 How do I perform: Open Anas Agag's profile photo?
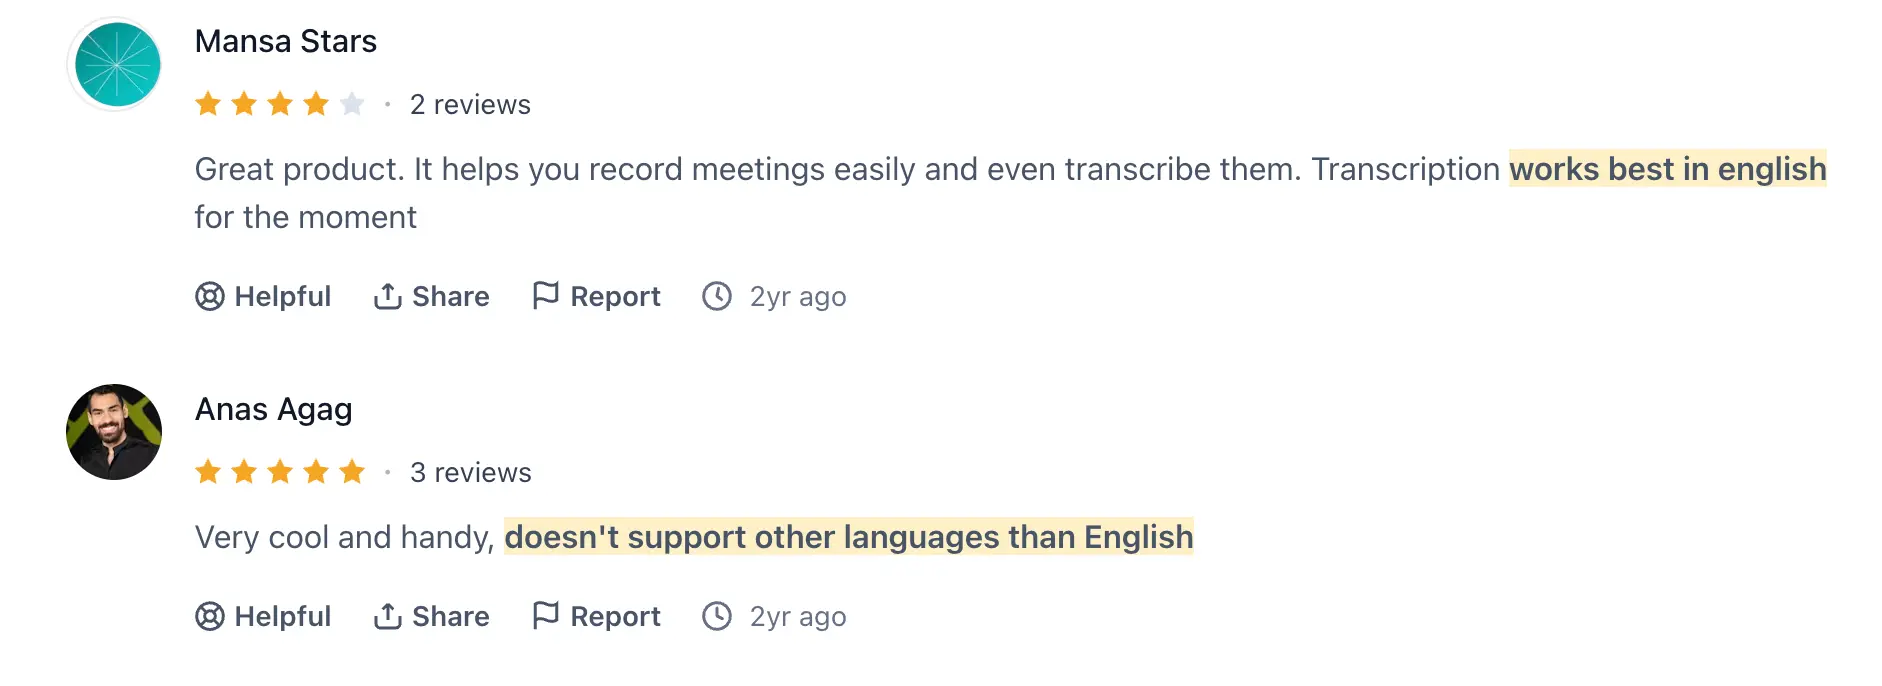114,432
